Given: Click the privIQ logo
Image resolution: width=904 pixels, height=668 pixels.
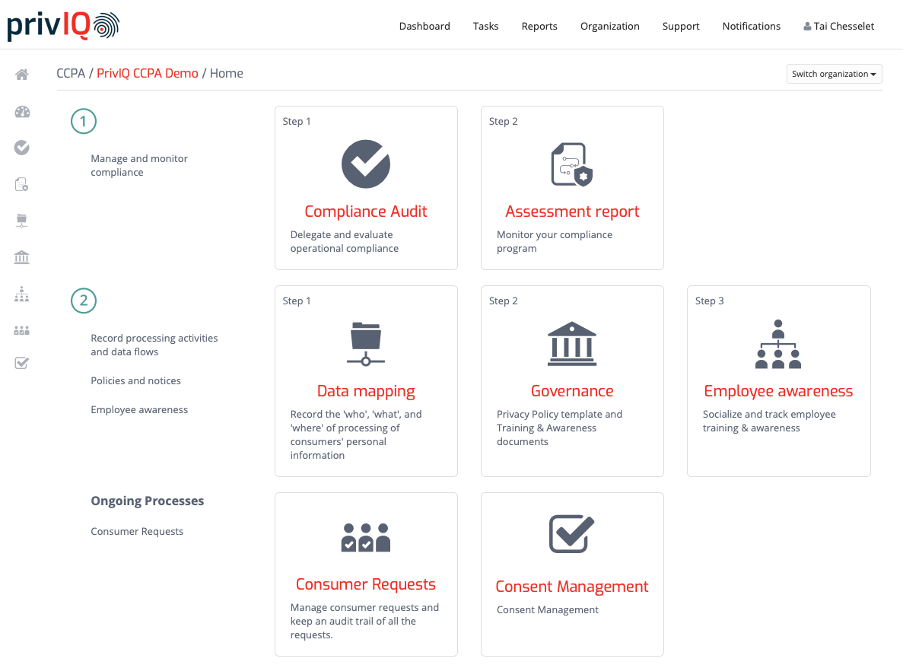Looking at the screenshot, I should (x=63, y=26).
